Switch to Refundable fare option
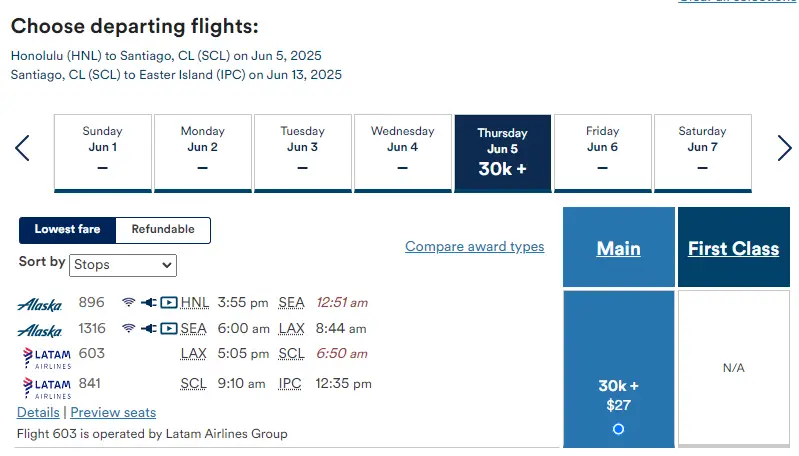Image resolution: width=799 pixels, height=456 pixels. click(x=163, y=230)
